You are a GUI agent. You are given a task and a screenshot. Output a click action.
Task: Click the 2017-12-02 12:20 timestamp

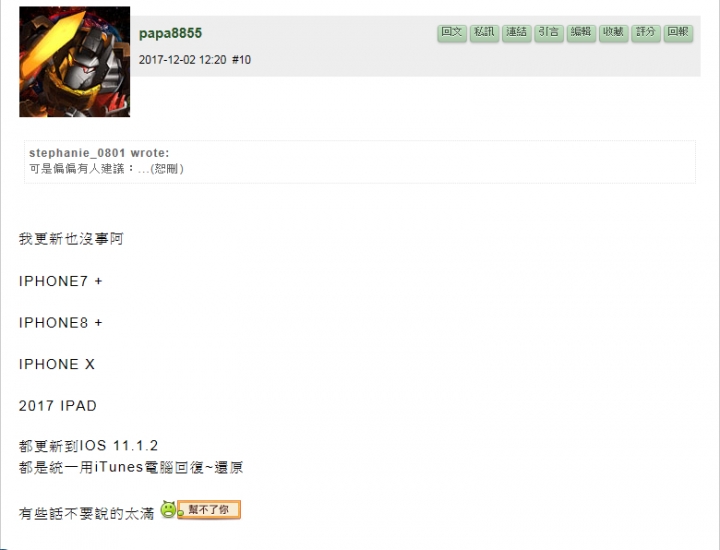tap(183, 60)
